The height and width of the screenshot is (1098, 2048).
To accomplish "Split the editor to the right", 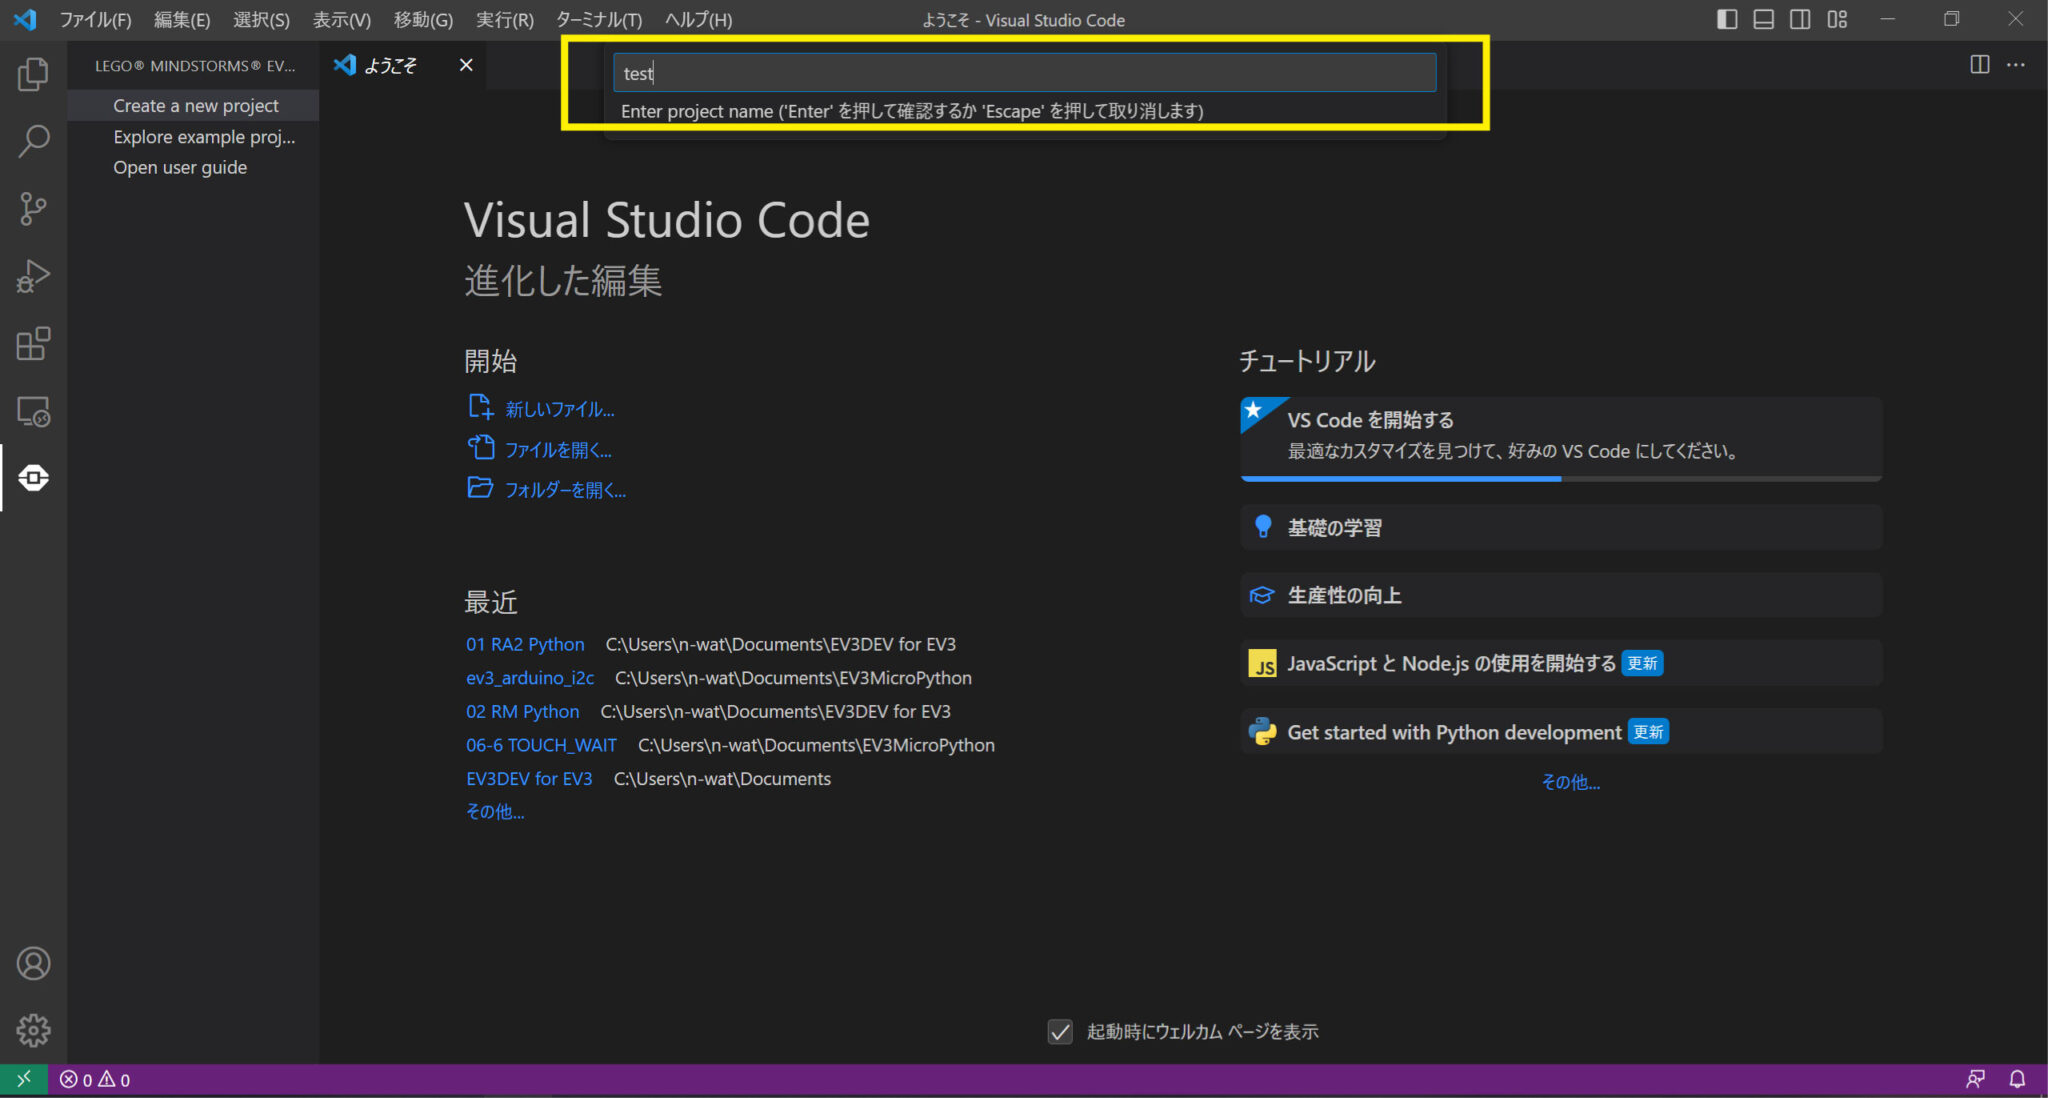I will 1979,65.
